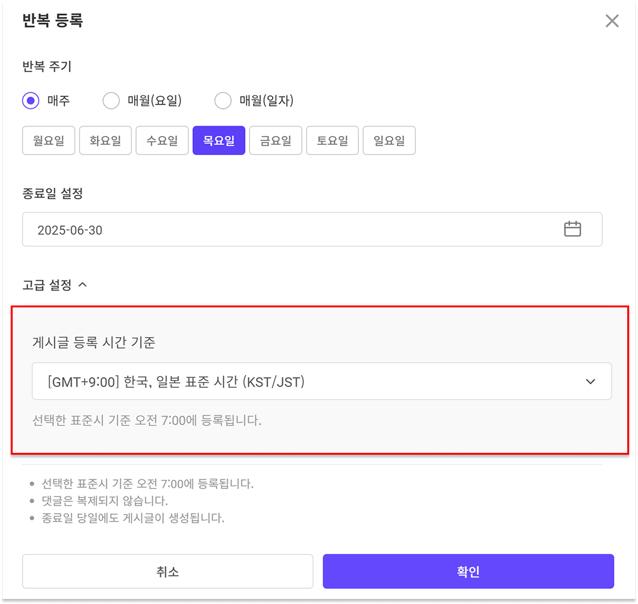638x604 pixels.
Task: Close the 반복 등록 dialog with X
Action: click(x=612, y=21)
